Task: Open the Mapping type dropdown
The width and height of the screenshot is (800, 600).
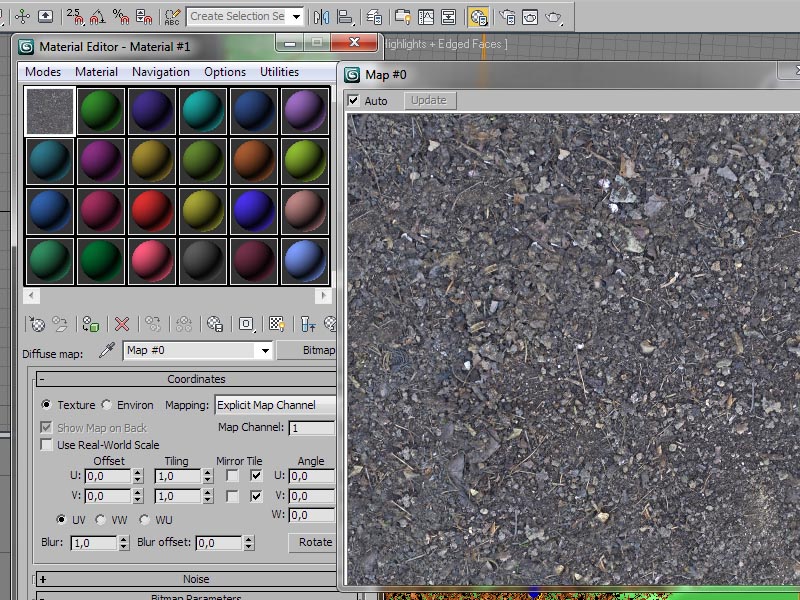Action: coord(275,405)
